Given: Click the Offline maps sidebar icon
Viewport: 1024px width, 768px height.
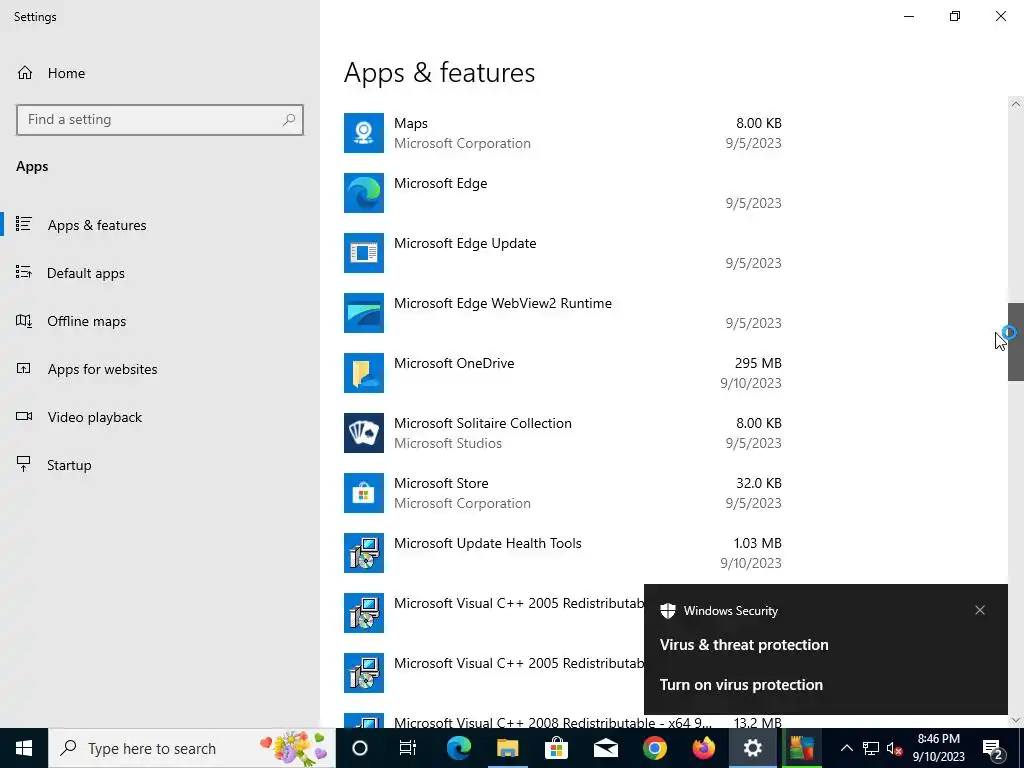Looking at the screenshot, I should click(x=24, y=320).
